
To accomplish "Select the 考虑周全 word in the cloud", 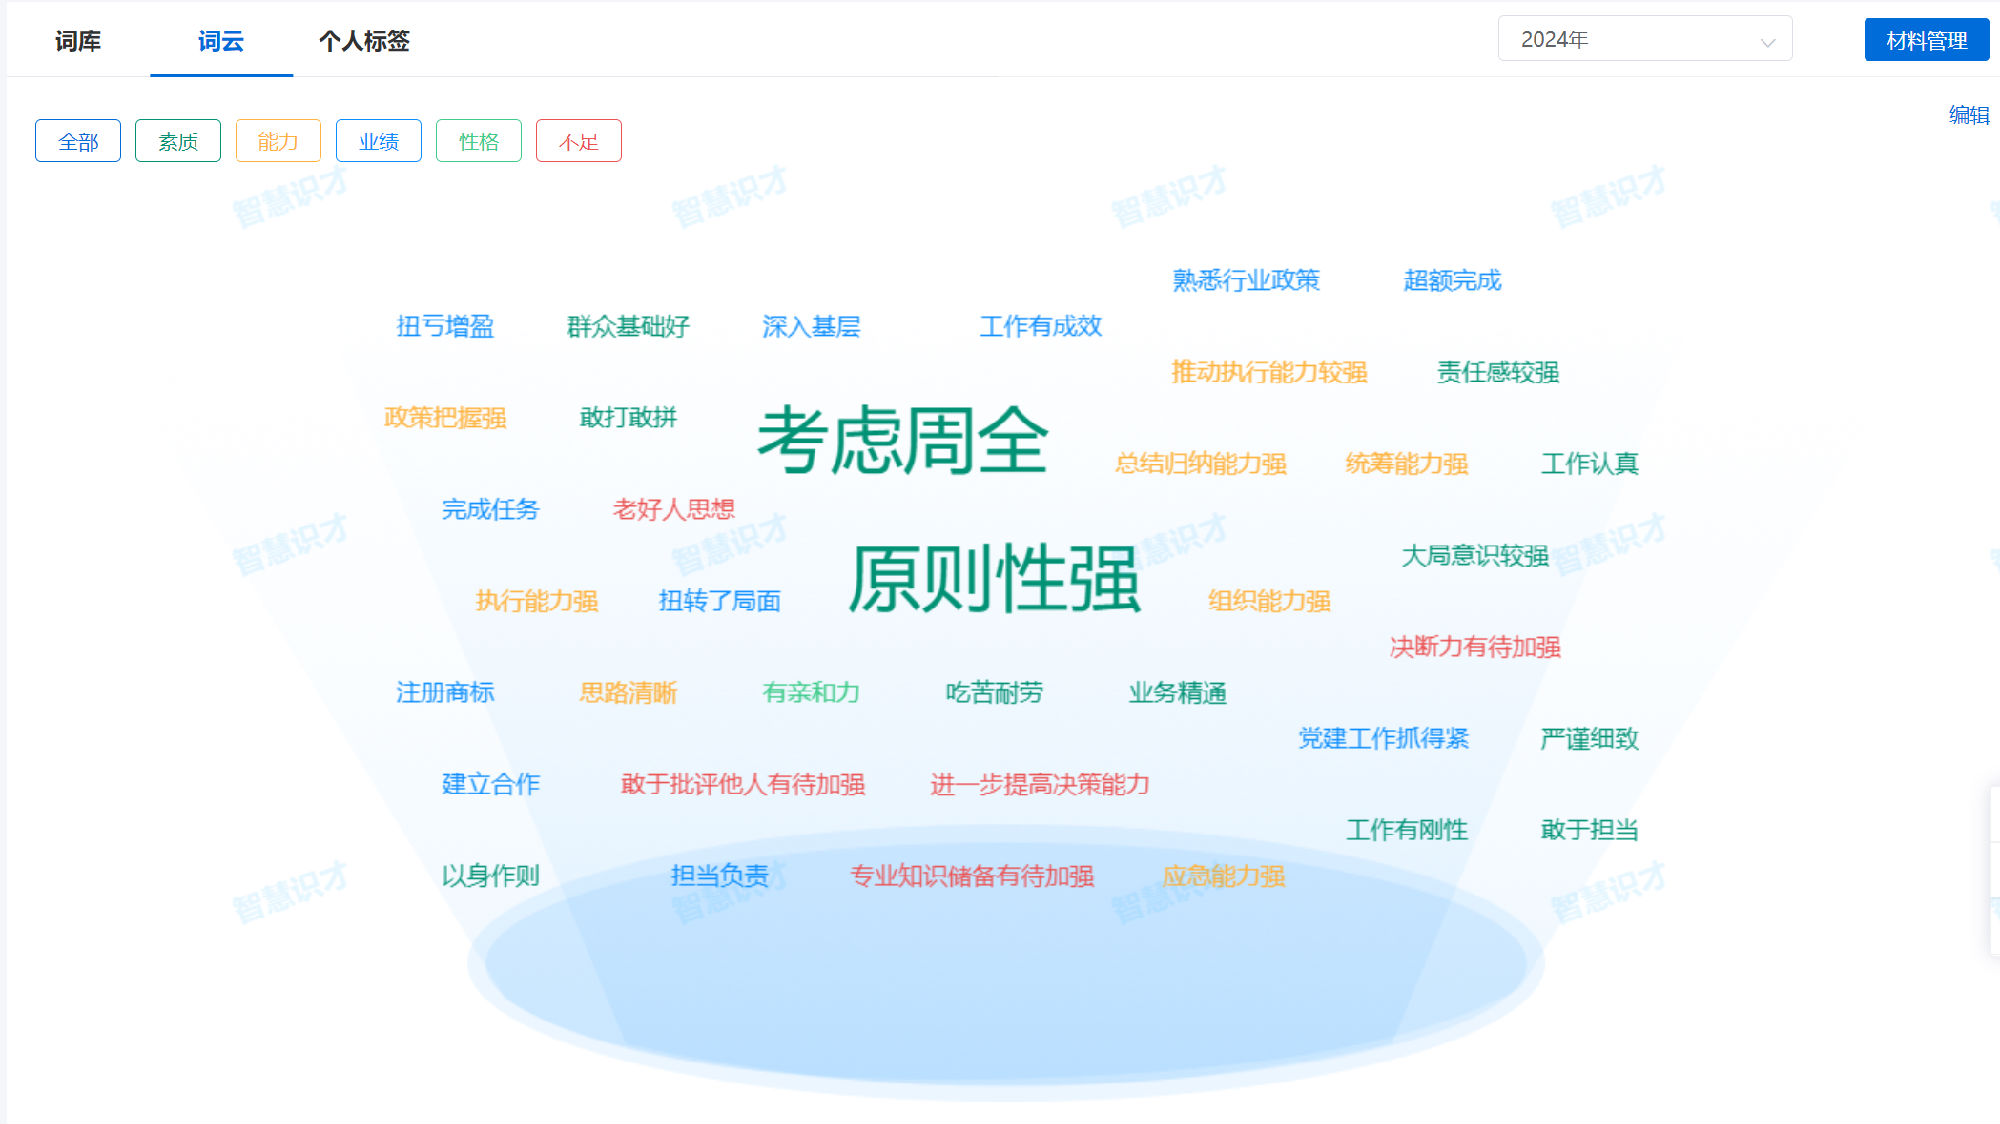I will 905,440.
